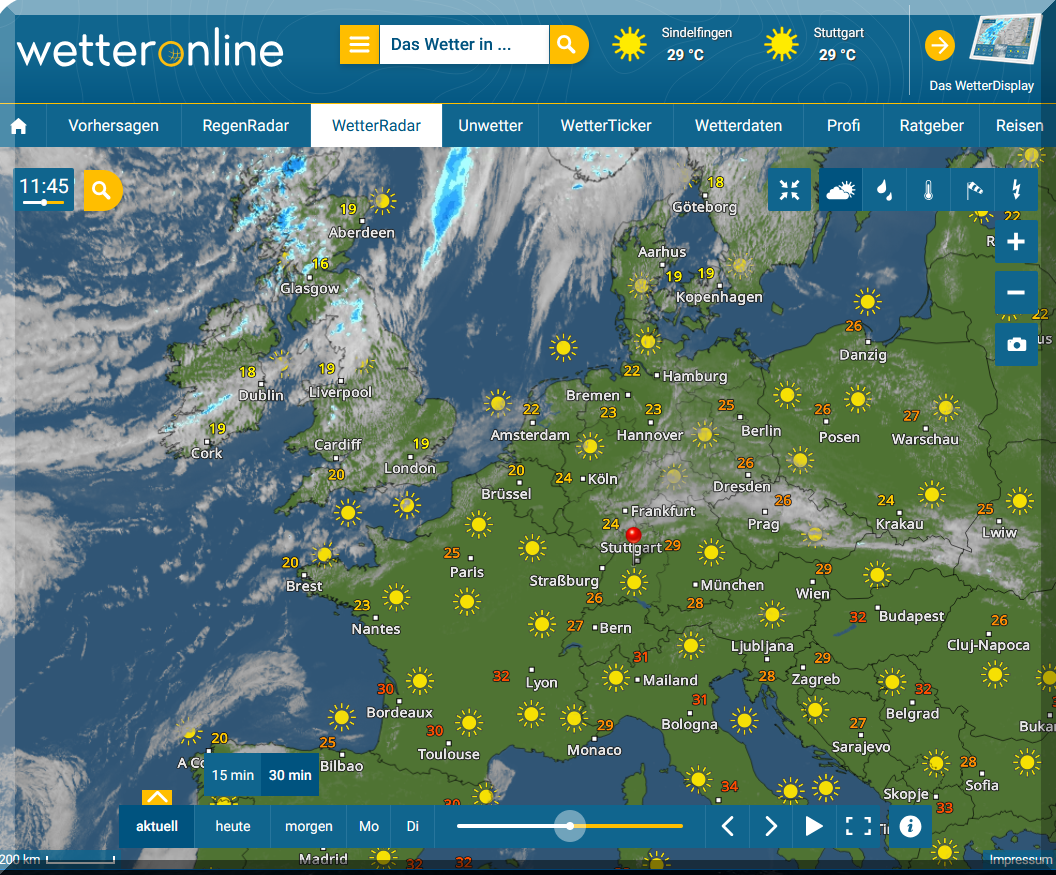This screenshot has height=875, width=1056.
Task: Open Das WetterDisplay link
Action: [x=981, y=55]
